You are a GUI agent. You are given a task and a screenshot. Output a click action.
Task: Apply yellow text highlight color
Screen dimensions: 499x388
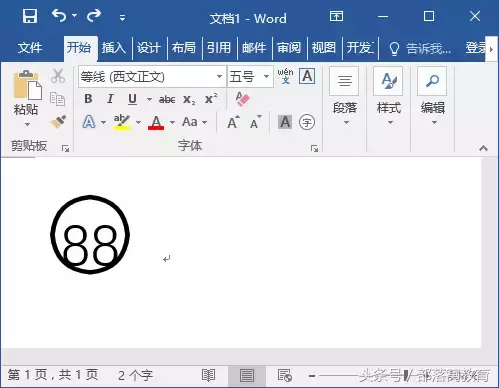(122, 122)
